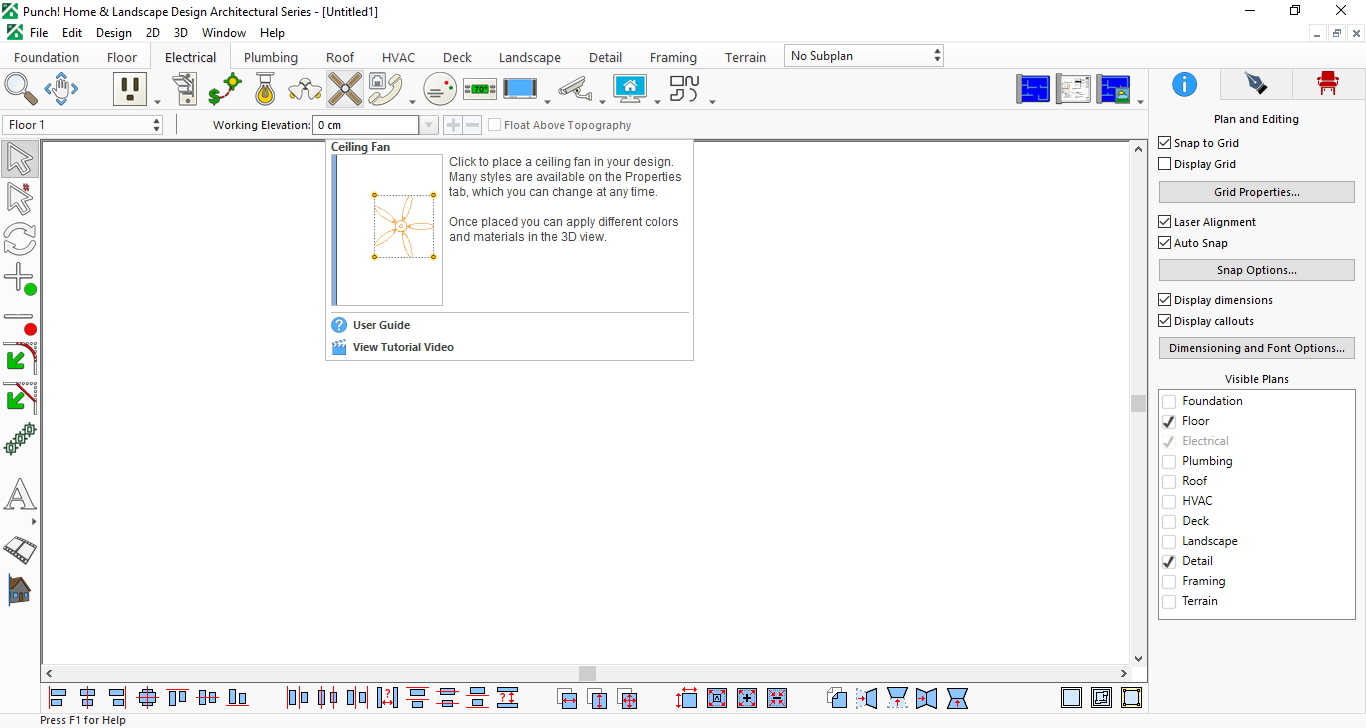The image size is (1366, 728).
Task: Click the Snap Options... button
Action: pyautogui.click(x=1257, y=270)
